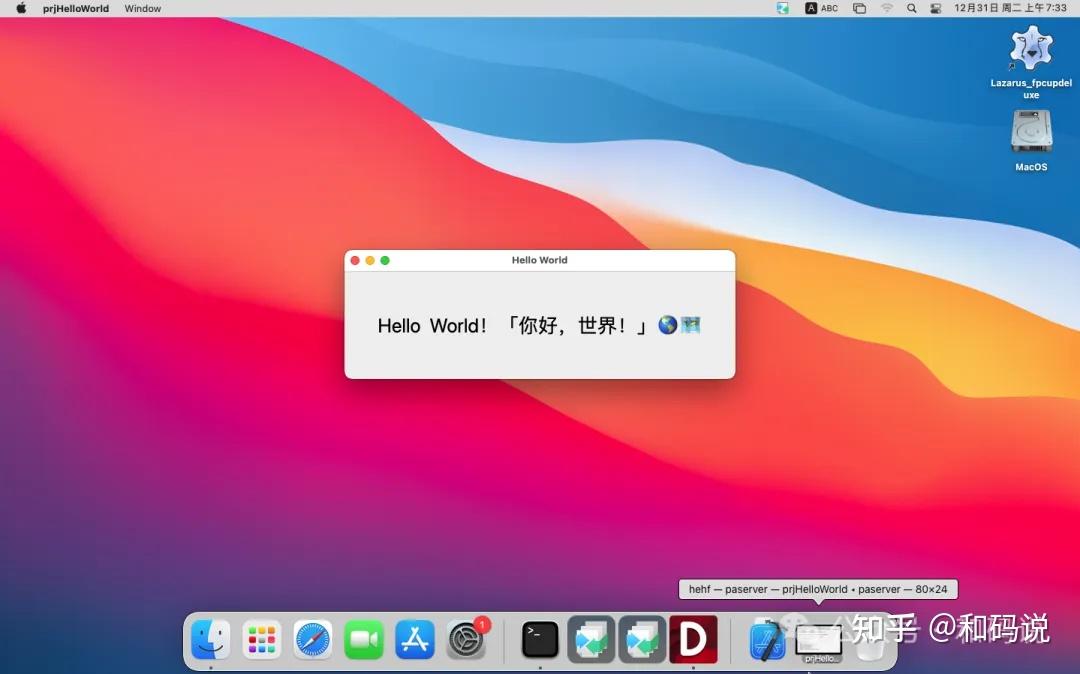This screenshot has width=1080, height=674.
Task: Open Launchpad from the Dock
Action: click(261, 638)
